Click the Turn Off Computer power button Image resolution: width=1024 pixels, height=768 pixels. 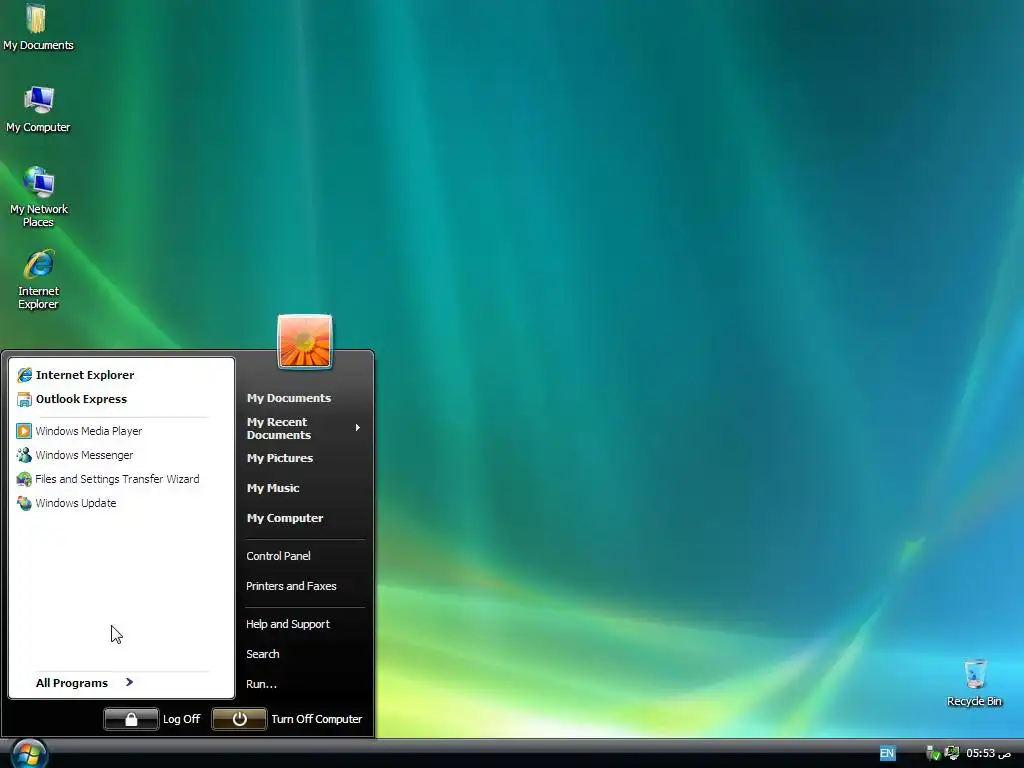click(x=239, y=719)
